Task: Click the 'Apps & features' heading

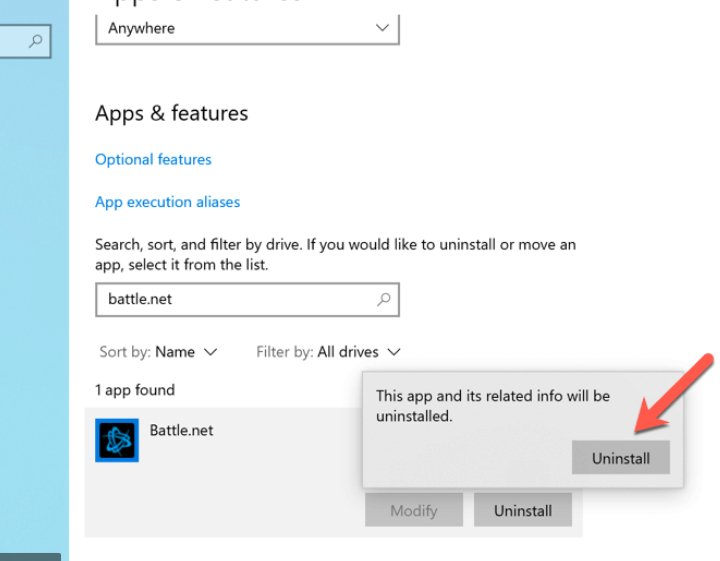Action: tap(171, 113)
